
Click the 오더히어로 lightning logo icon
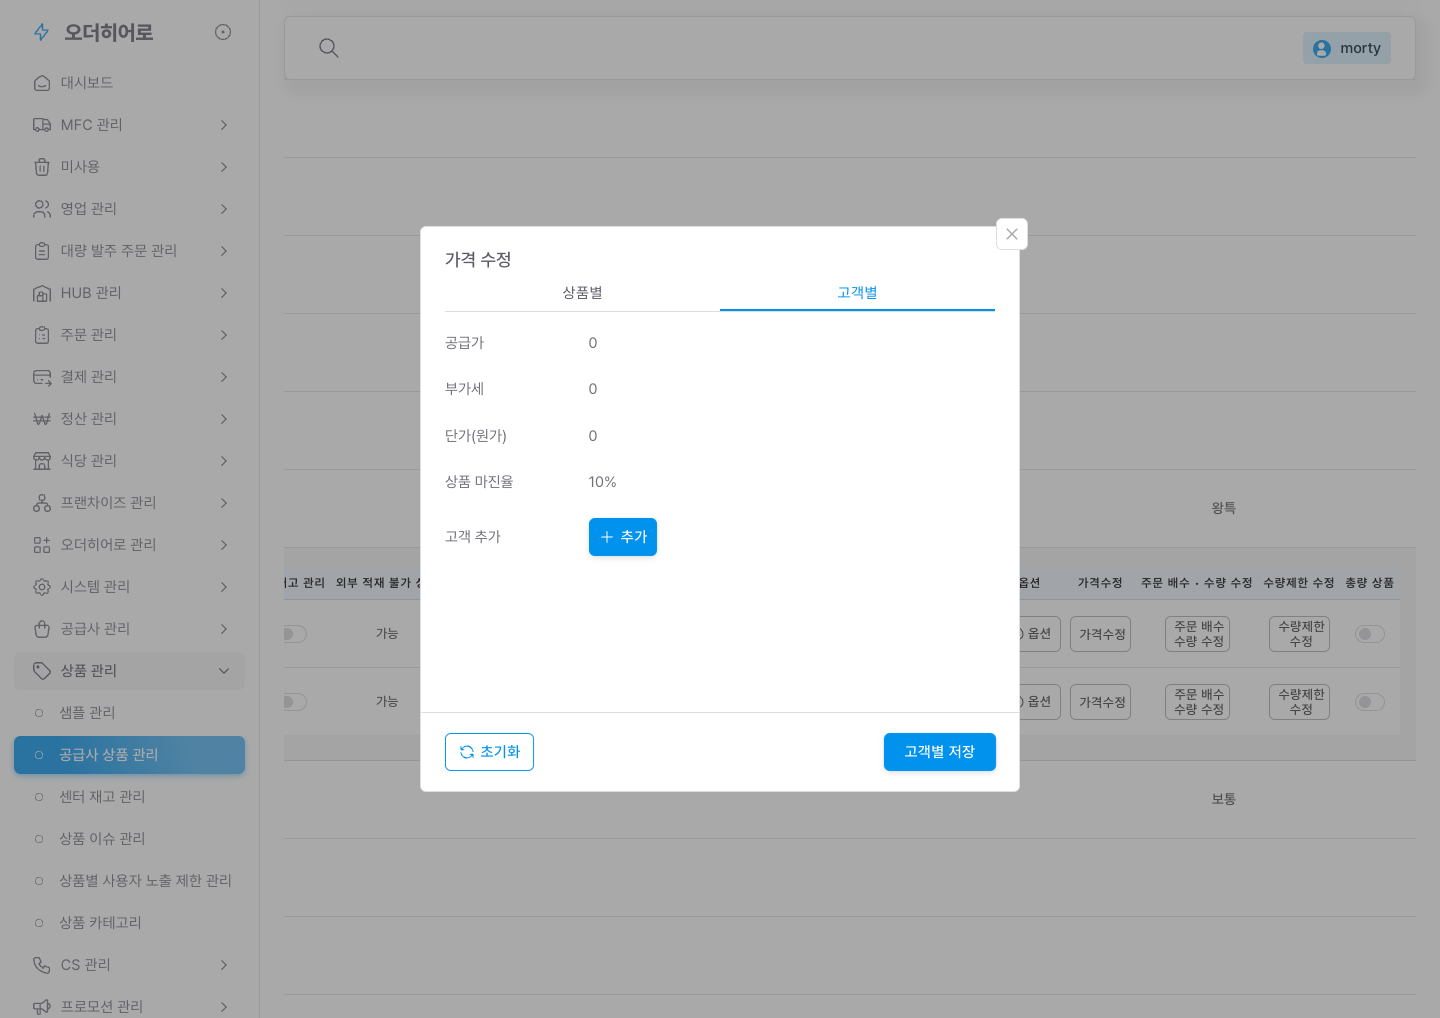(x=41, y=32)
